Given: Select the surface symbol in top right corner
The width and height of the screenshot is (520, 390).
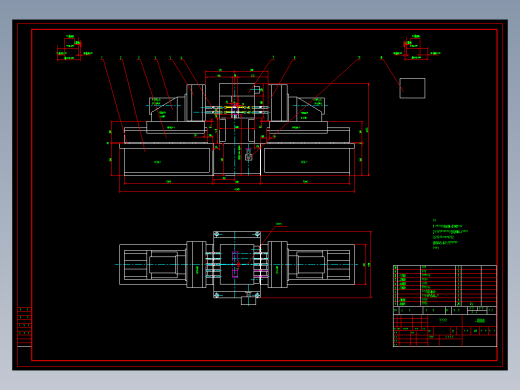Looking at the screenshot, I should pyautogui.click(x=417, y=48).
